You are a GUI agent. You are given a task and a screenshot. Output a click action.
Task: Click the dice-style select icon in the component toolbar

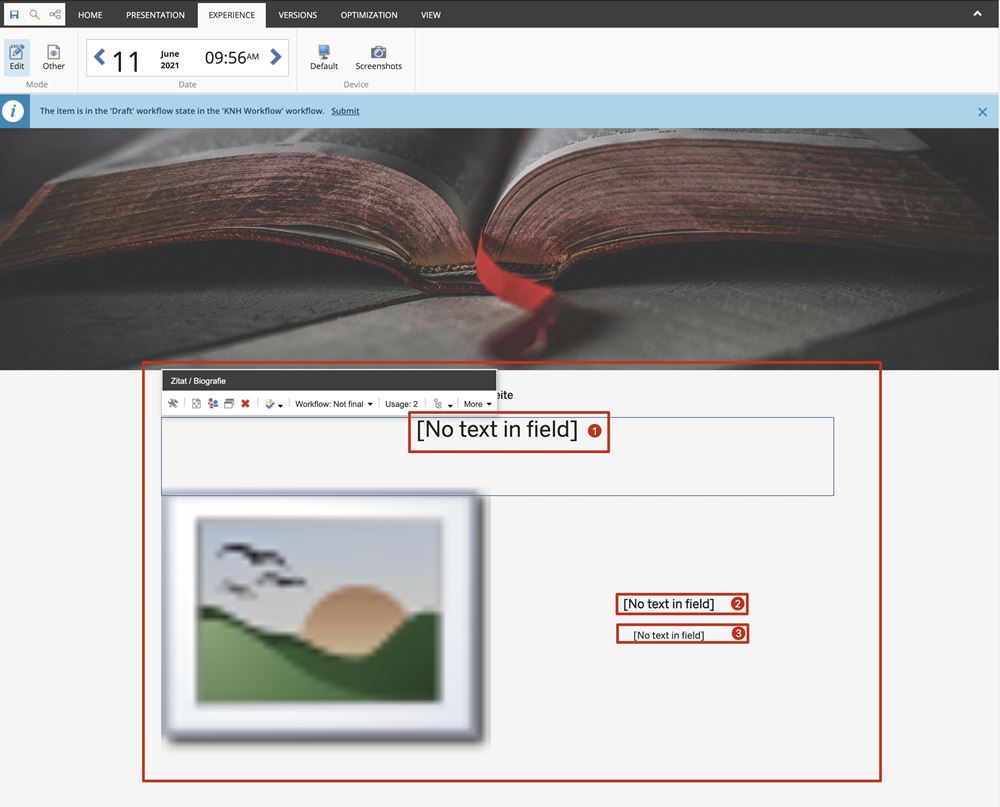click(x=196, y=403)
